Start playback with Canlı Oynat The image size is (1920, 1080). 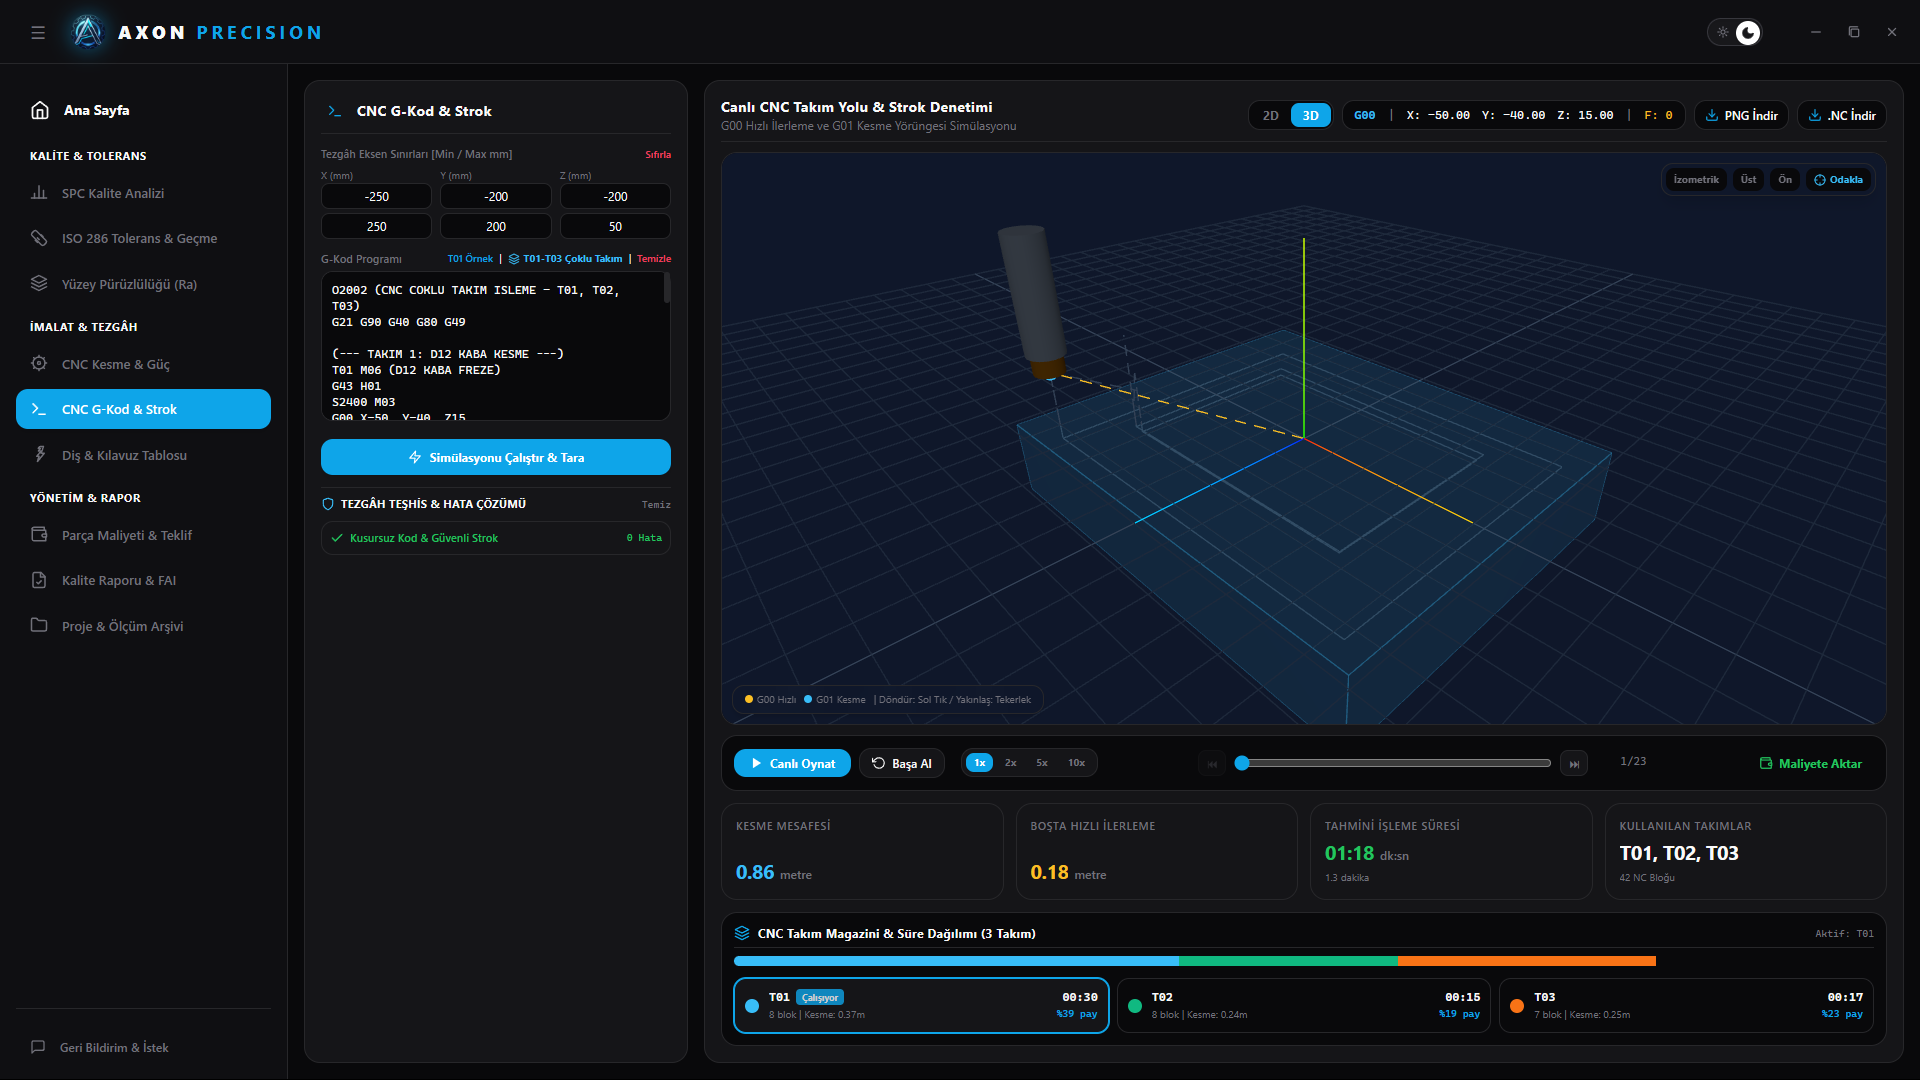pyautogui.click(x=792, y=763)
